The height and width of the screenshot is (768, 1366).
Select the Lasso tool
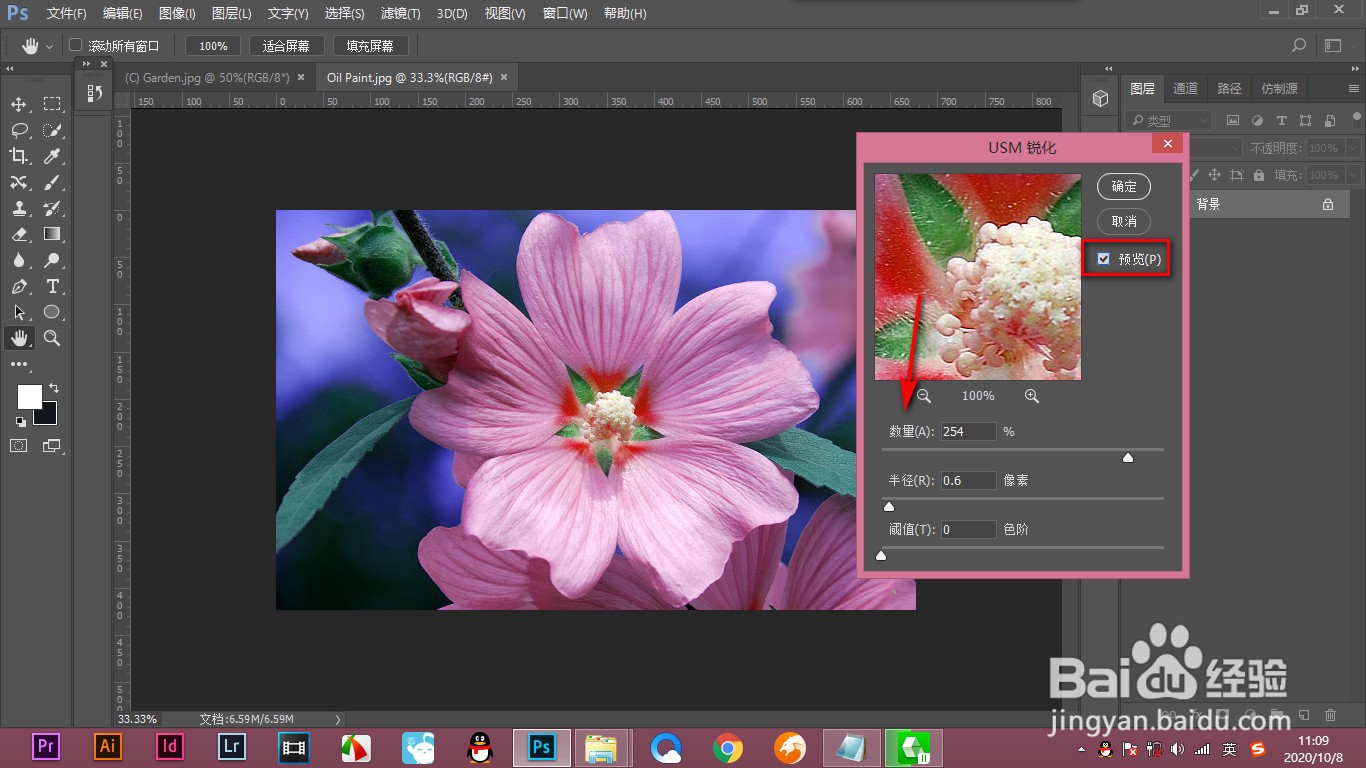tap(19, 130)
